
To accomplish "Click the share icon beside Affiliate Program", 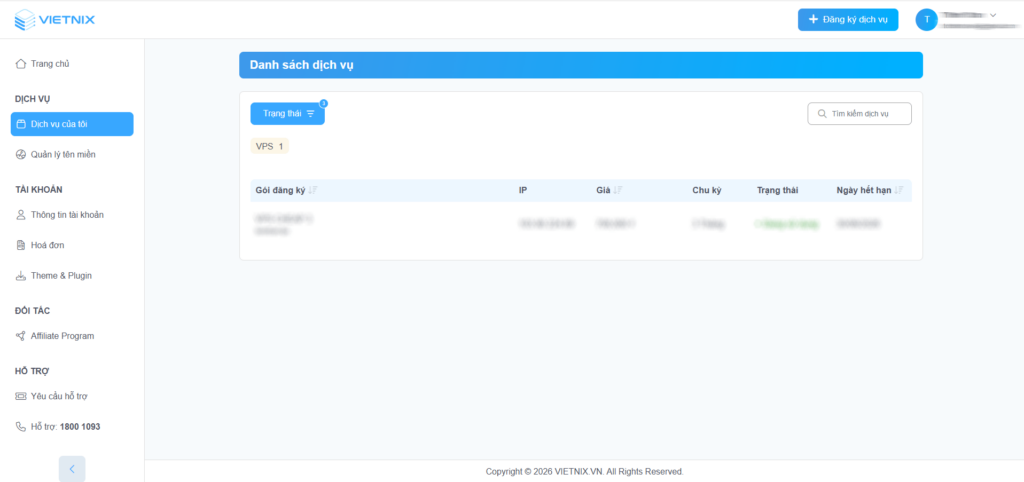I will click(x=21, y=336).
